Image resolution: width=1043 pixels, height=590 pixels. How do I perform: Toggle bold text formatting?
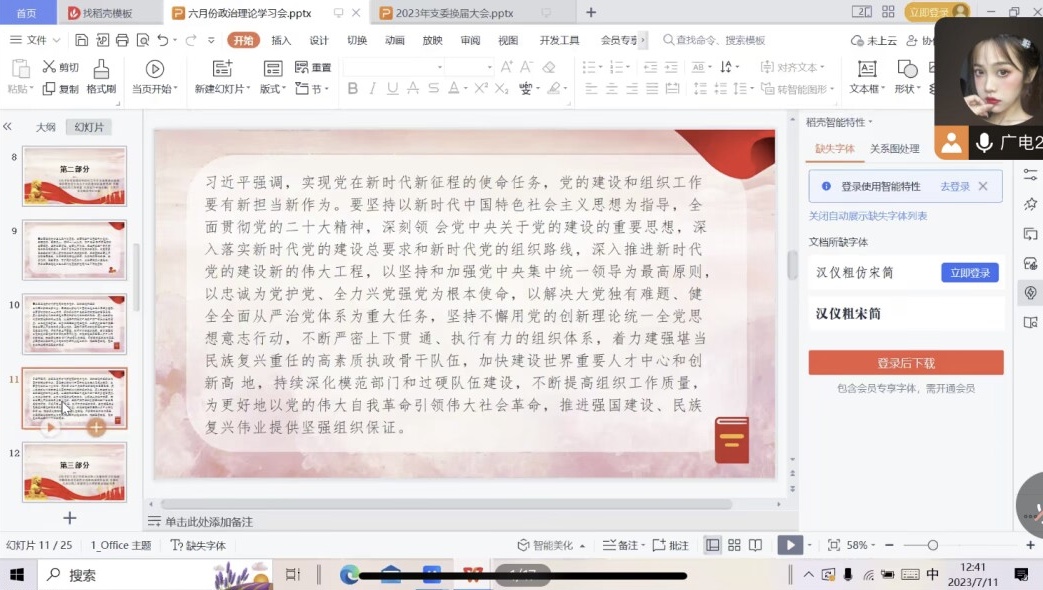click(352, 89)
